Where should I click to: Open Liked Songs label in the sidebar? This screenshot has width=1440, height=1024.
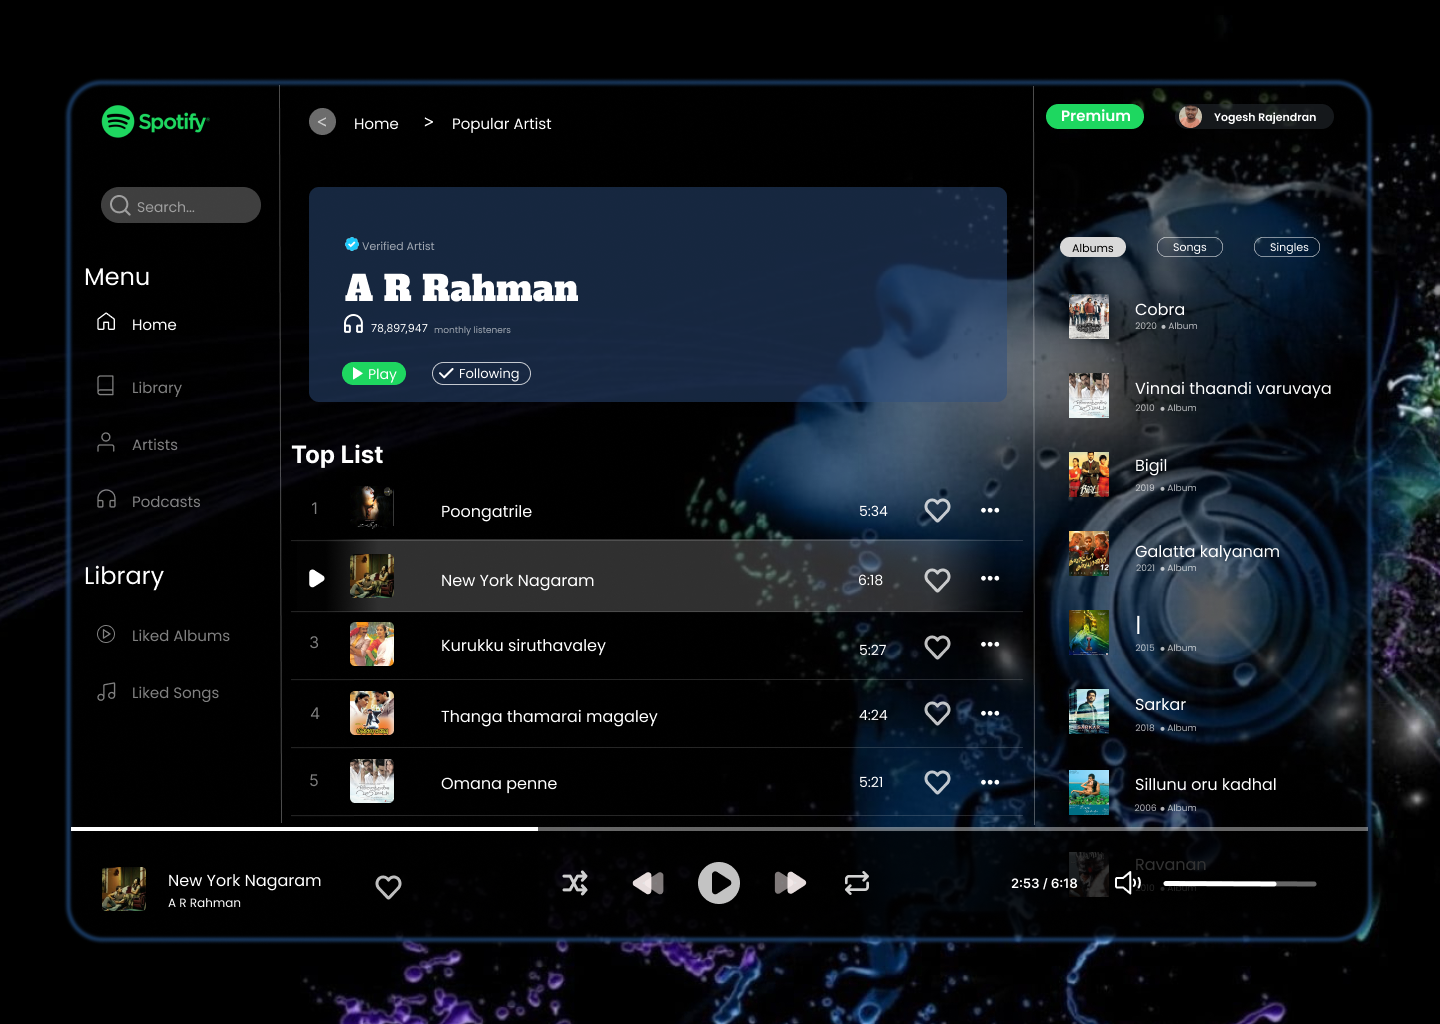[x=175, y=693]
